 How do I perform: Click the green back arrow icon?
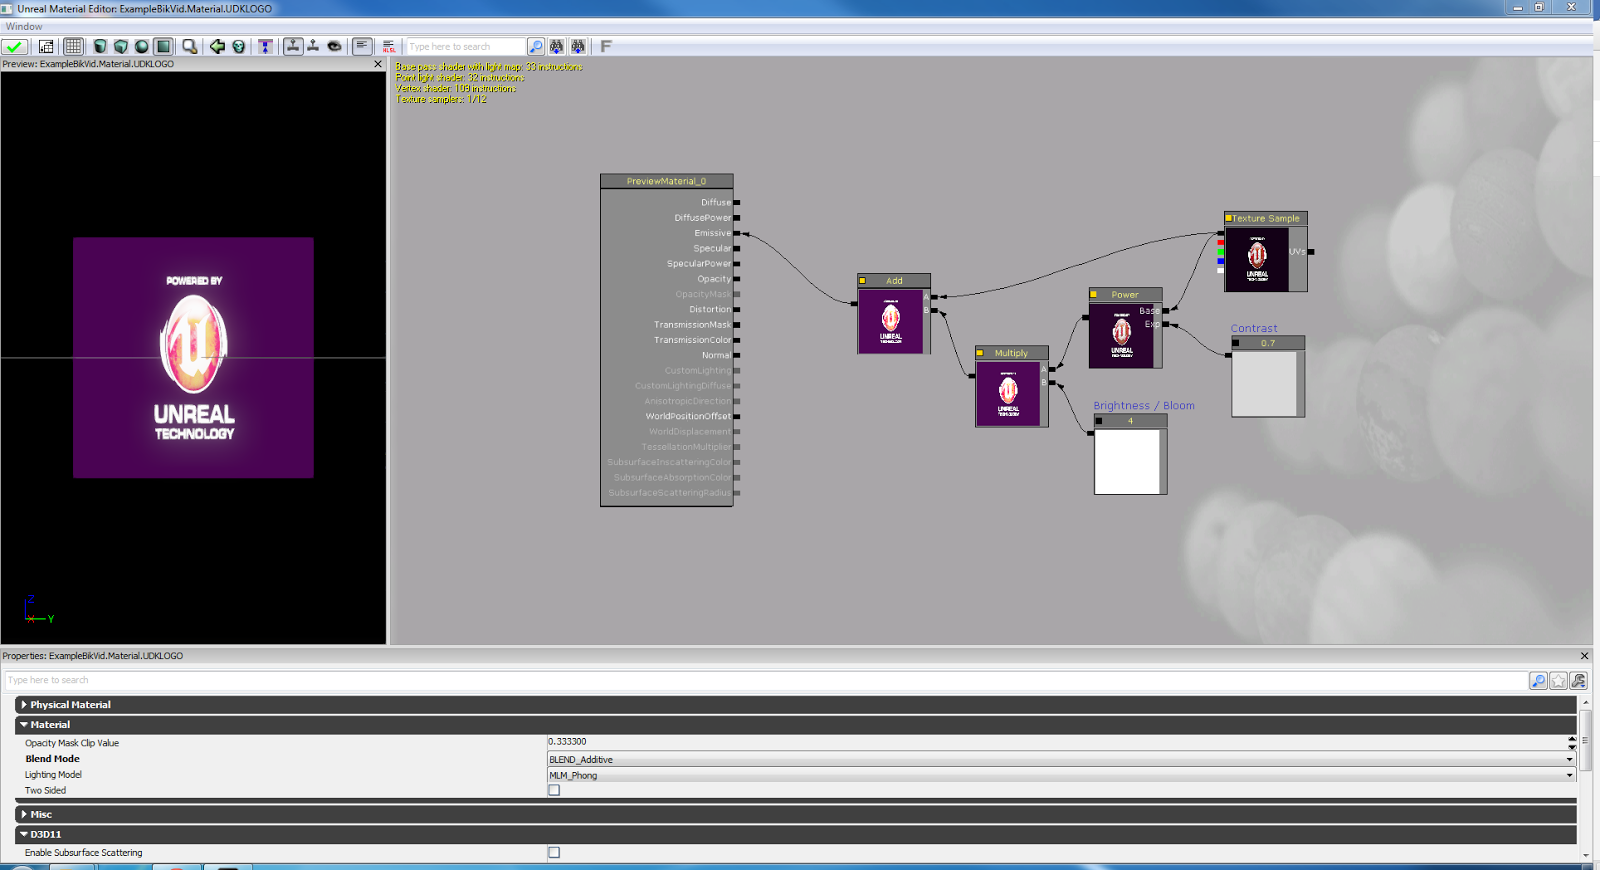[x=217, y=47]
